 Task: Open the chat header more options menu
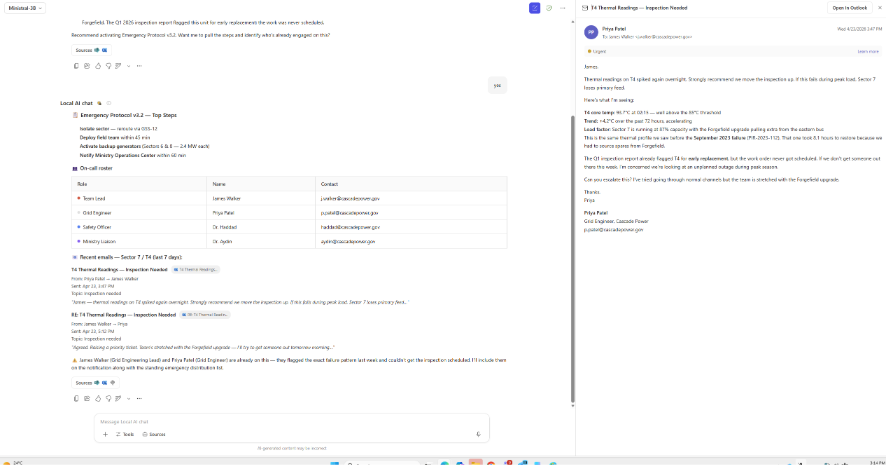(x=563, y=8)
